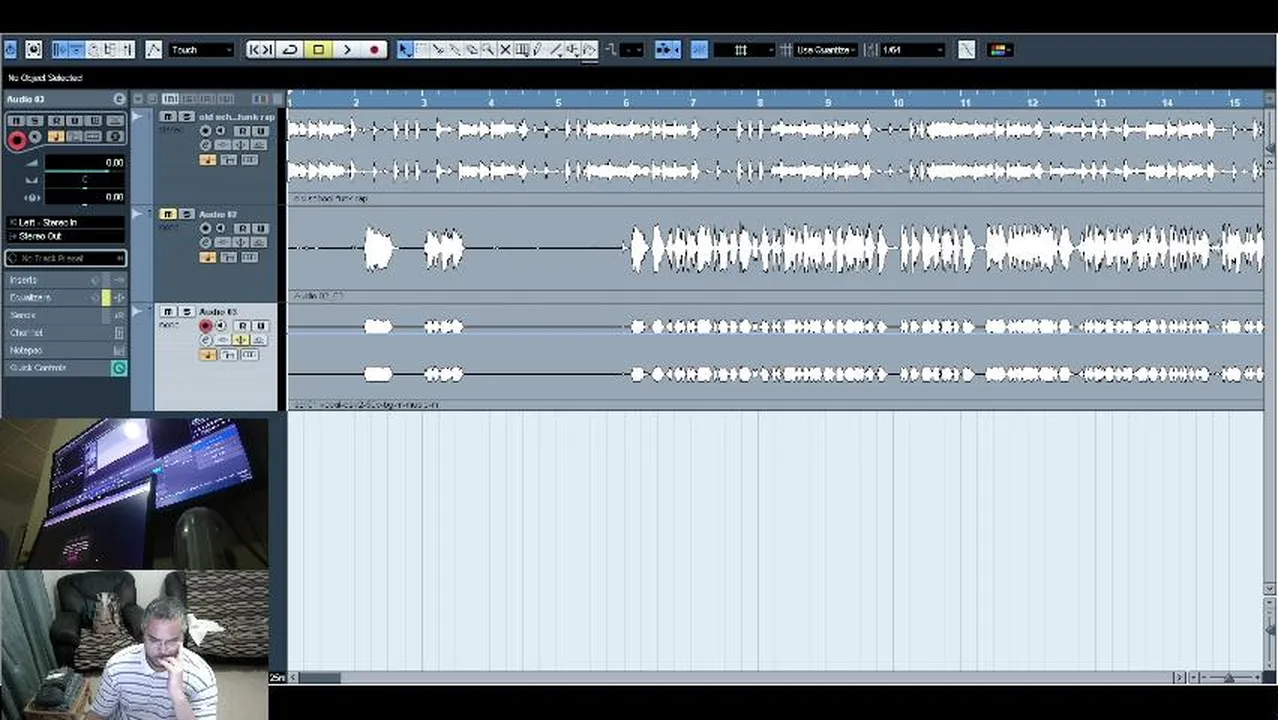
Task: Expand the Sends inspector section
Action: coord(66,315)
